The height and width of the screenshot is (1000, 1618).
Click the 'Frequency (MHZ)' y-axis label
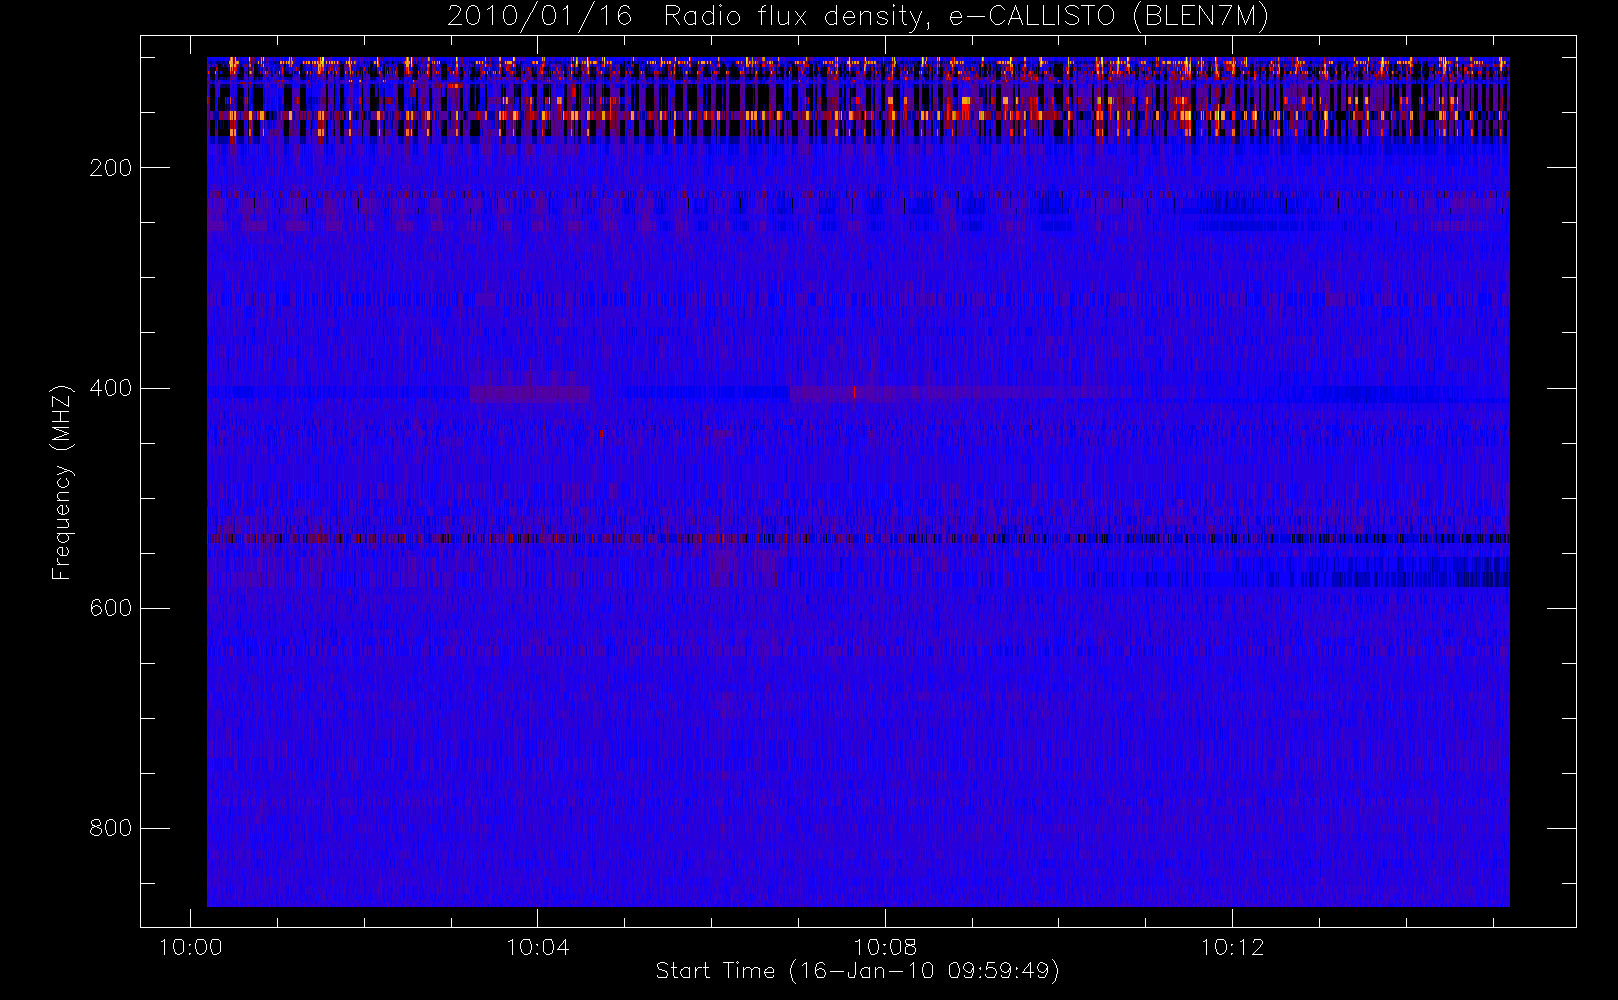[62, 483]
